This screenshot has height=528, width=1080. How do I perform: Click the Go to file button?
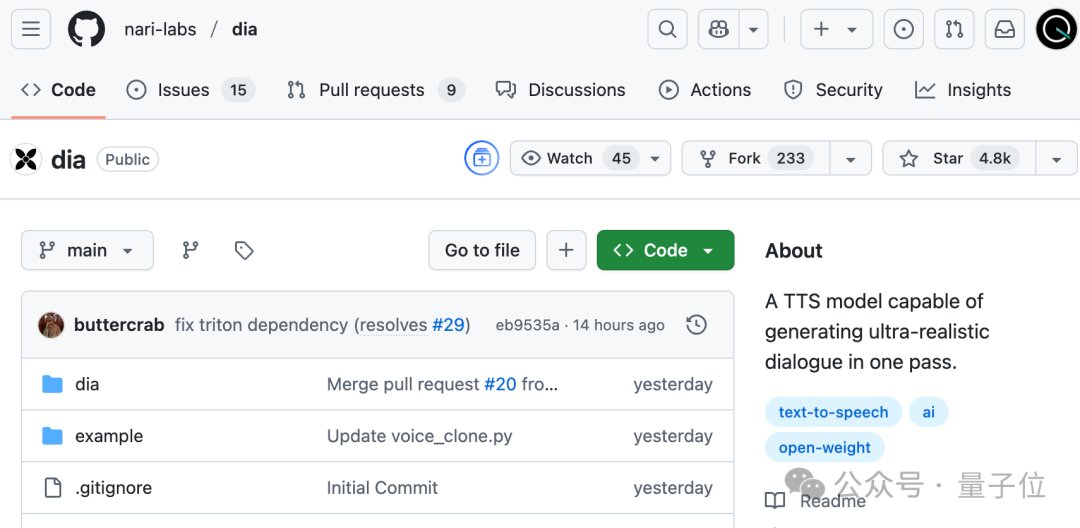[x=482, y=250]
